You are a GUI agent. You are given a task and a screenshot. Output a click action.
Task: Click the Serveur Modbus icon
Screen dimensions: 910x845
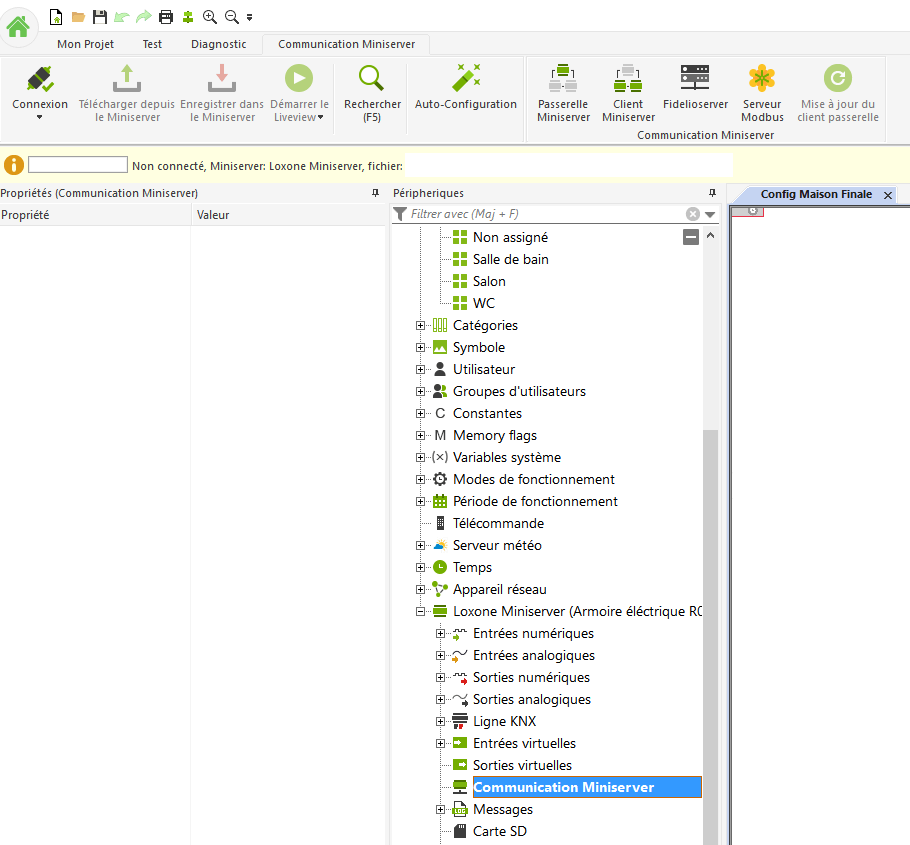pos(762,80)
